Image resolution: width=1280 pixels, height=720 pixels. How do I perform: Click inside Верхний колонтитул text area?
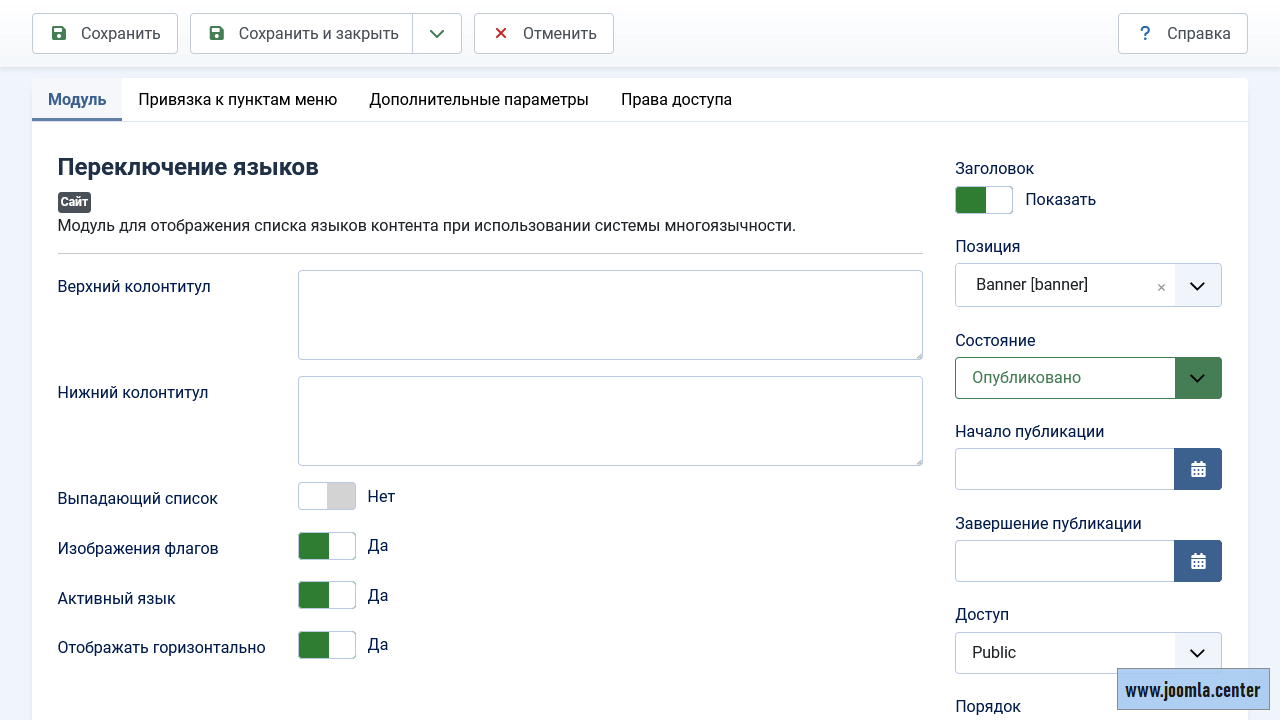[x=609, y=315]
